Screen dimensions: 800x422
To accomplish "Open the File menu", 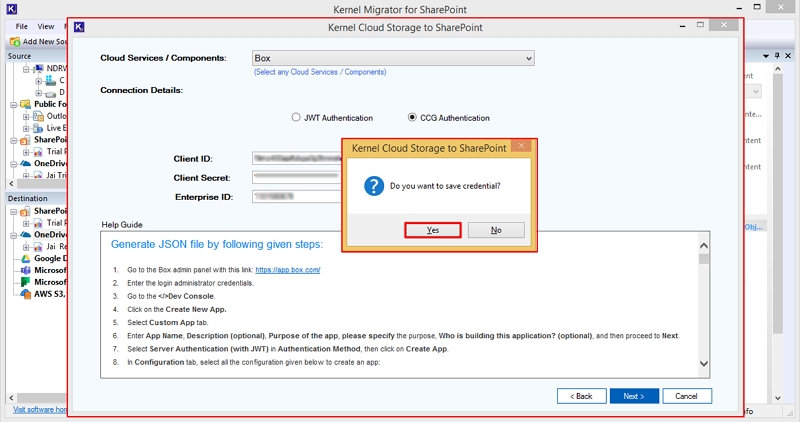I will [x=21, y=26].
